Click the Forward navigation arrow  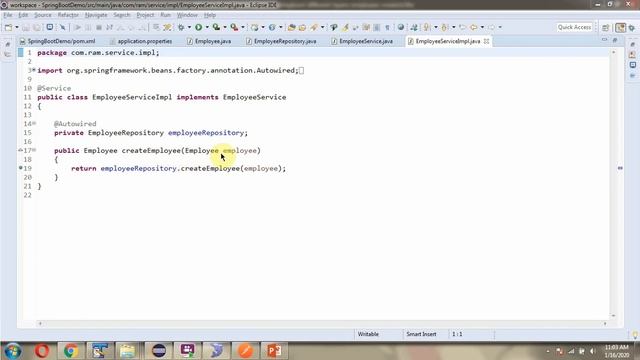491,27
